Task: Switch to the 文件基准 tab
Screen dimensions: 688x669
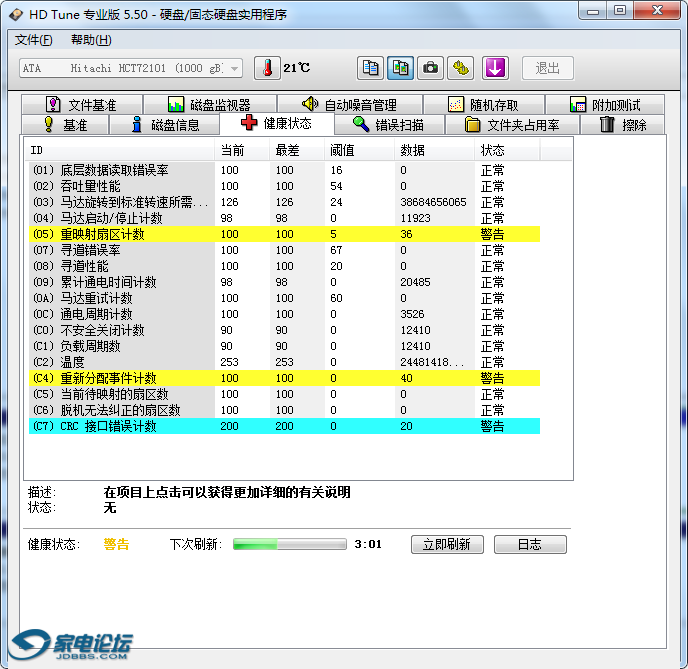Action: (82, 105)
